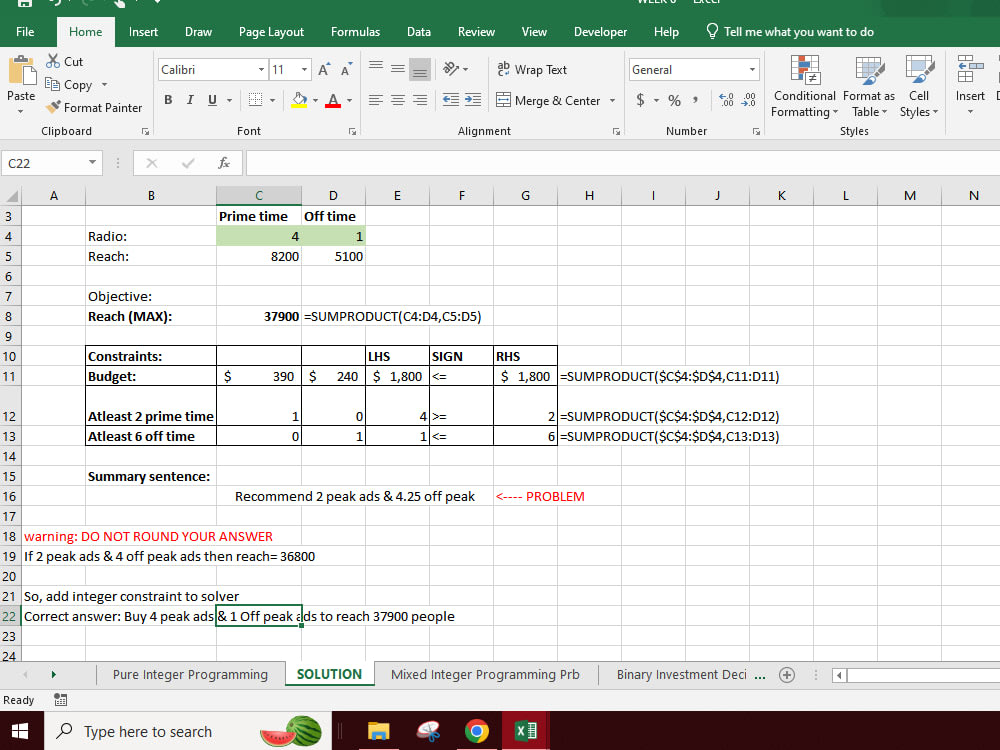The image size is (1000, 750).
Task: Switch to the Formulas ribbon tab
Action: [x=355, y=31]
